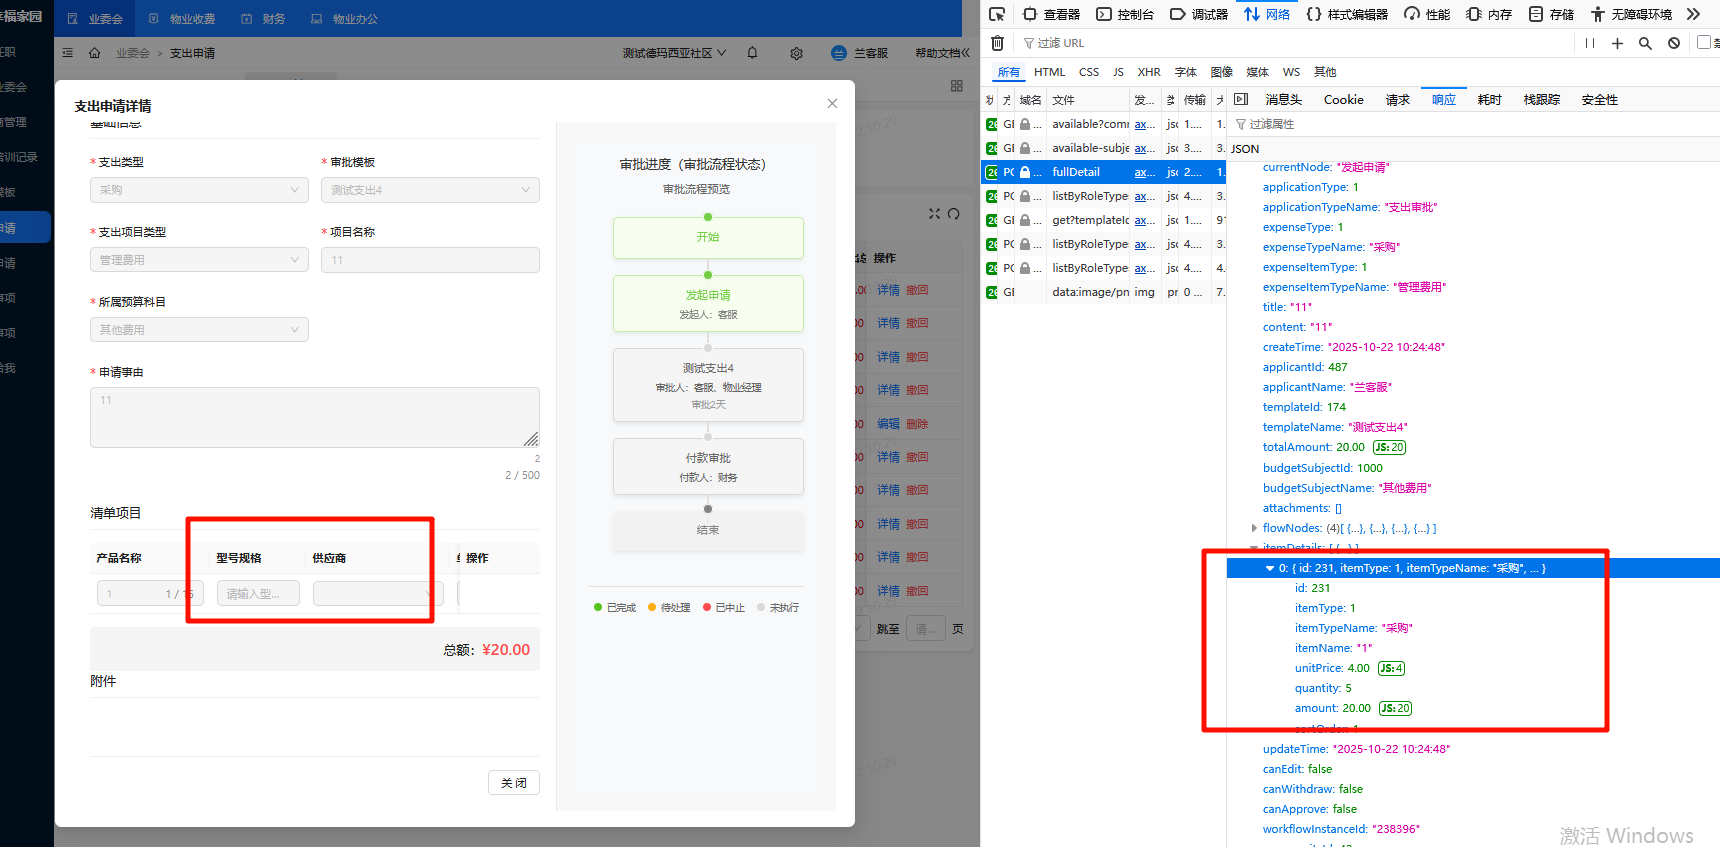Pause network recording with pause icon
This screenshot has height=847, width=1720.
1590,43
